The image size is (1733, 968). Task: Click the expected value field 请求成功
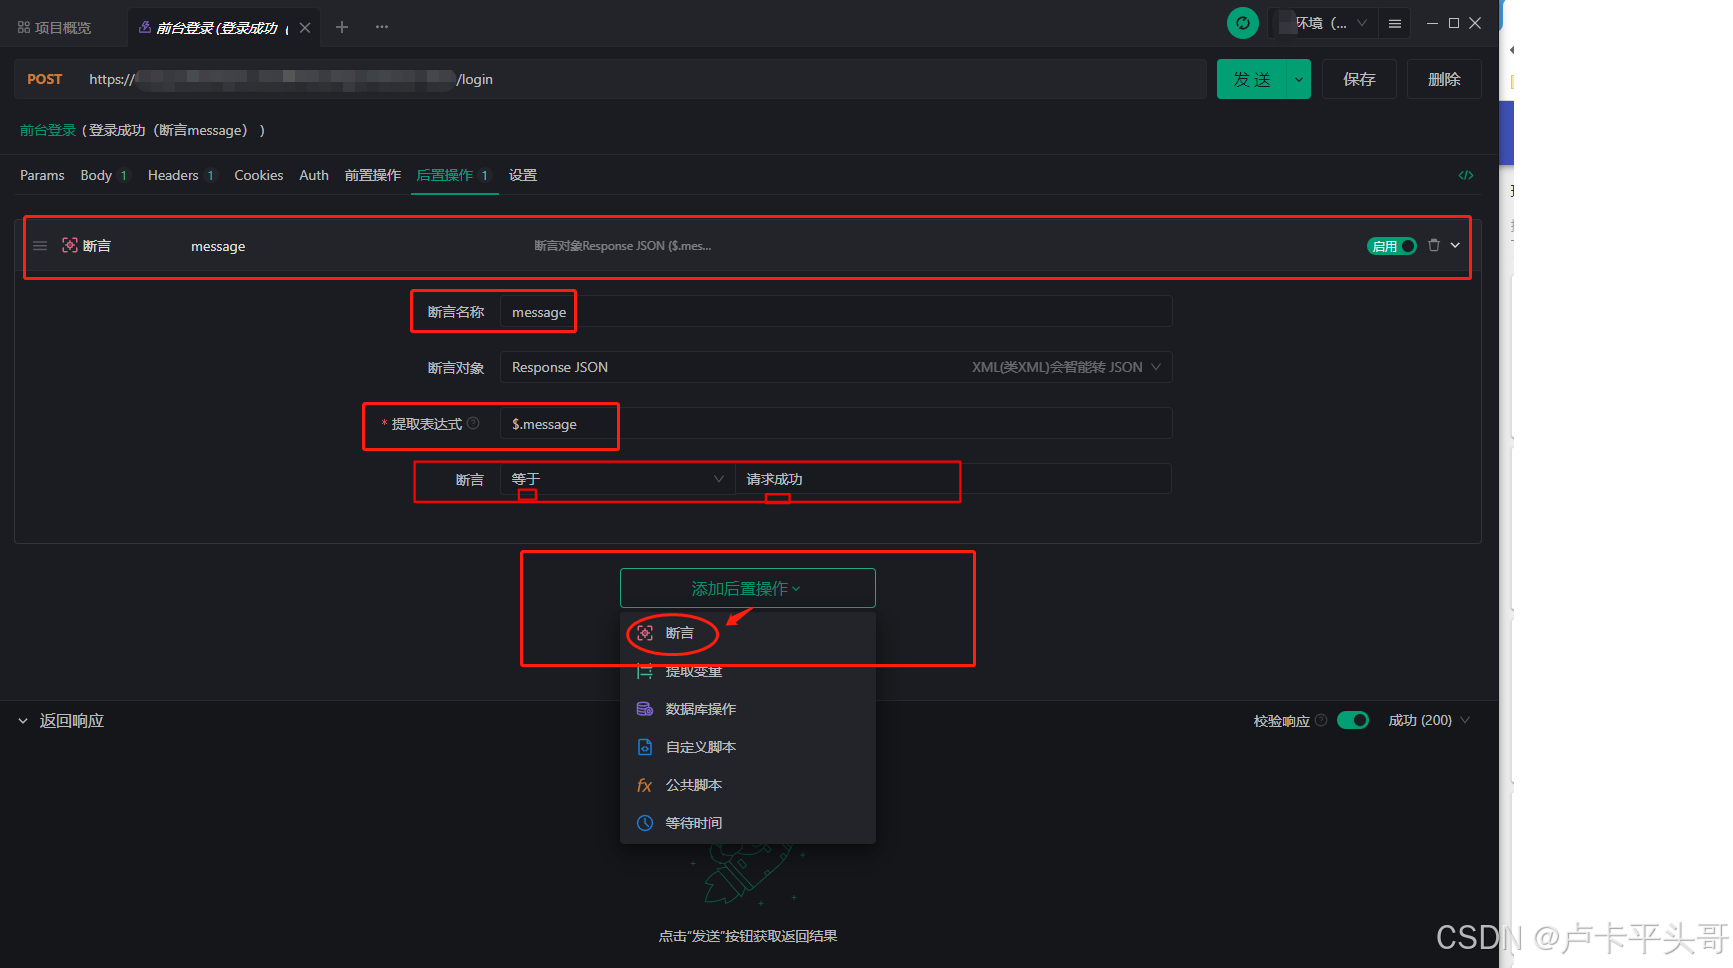coord(953,479)
